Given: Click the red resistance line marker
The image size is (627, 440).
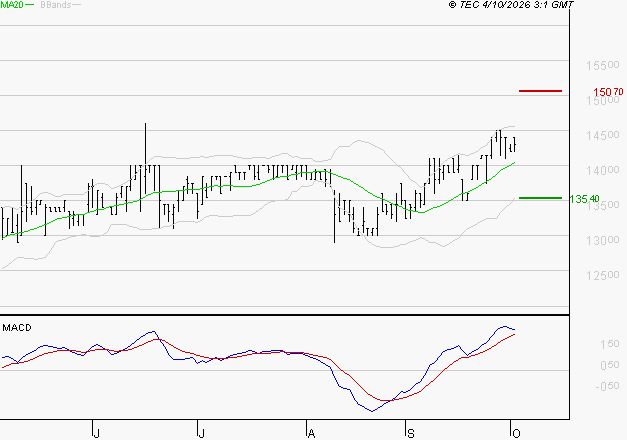Looking at the screenshot, I should coord(540,91).
